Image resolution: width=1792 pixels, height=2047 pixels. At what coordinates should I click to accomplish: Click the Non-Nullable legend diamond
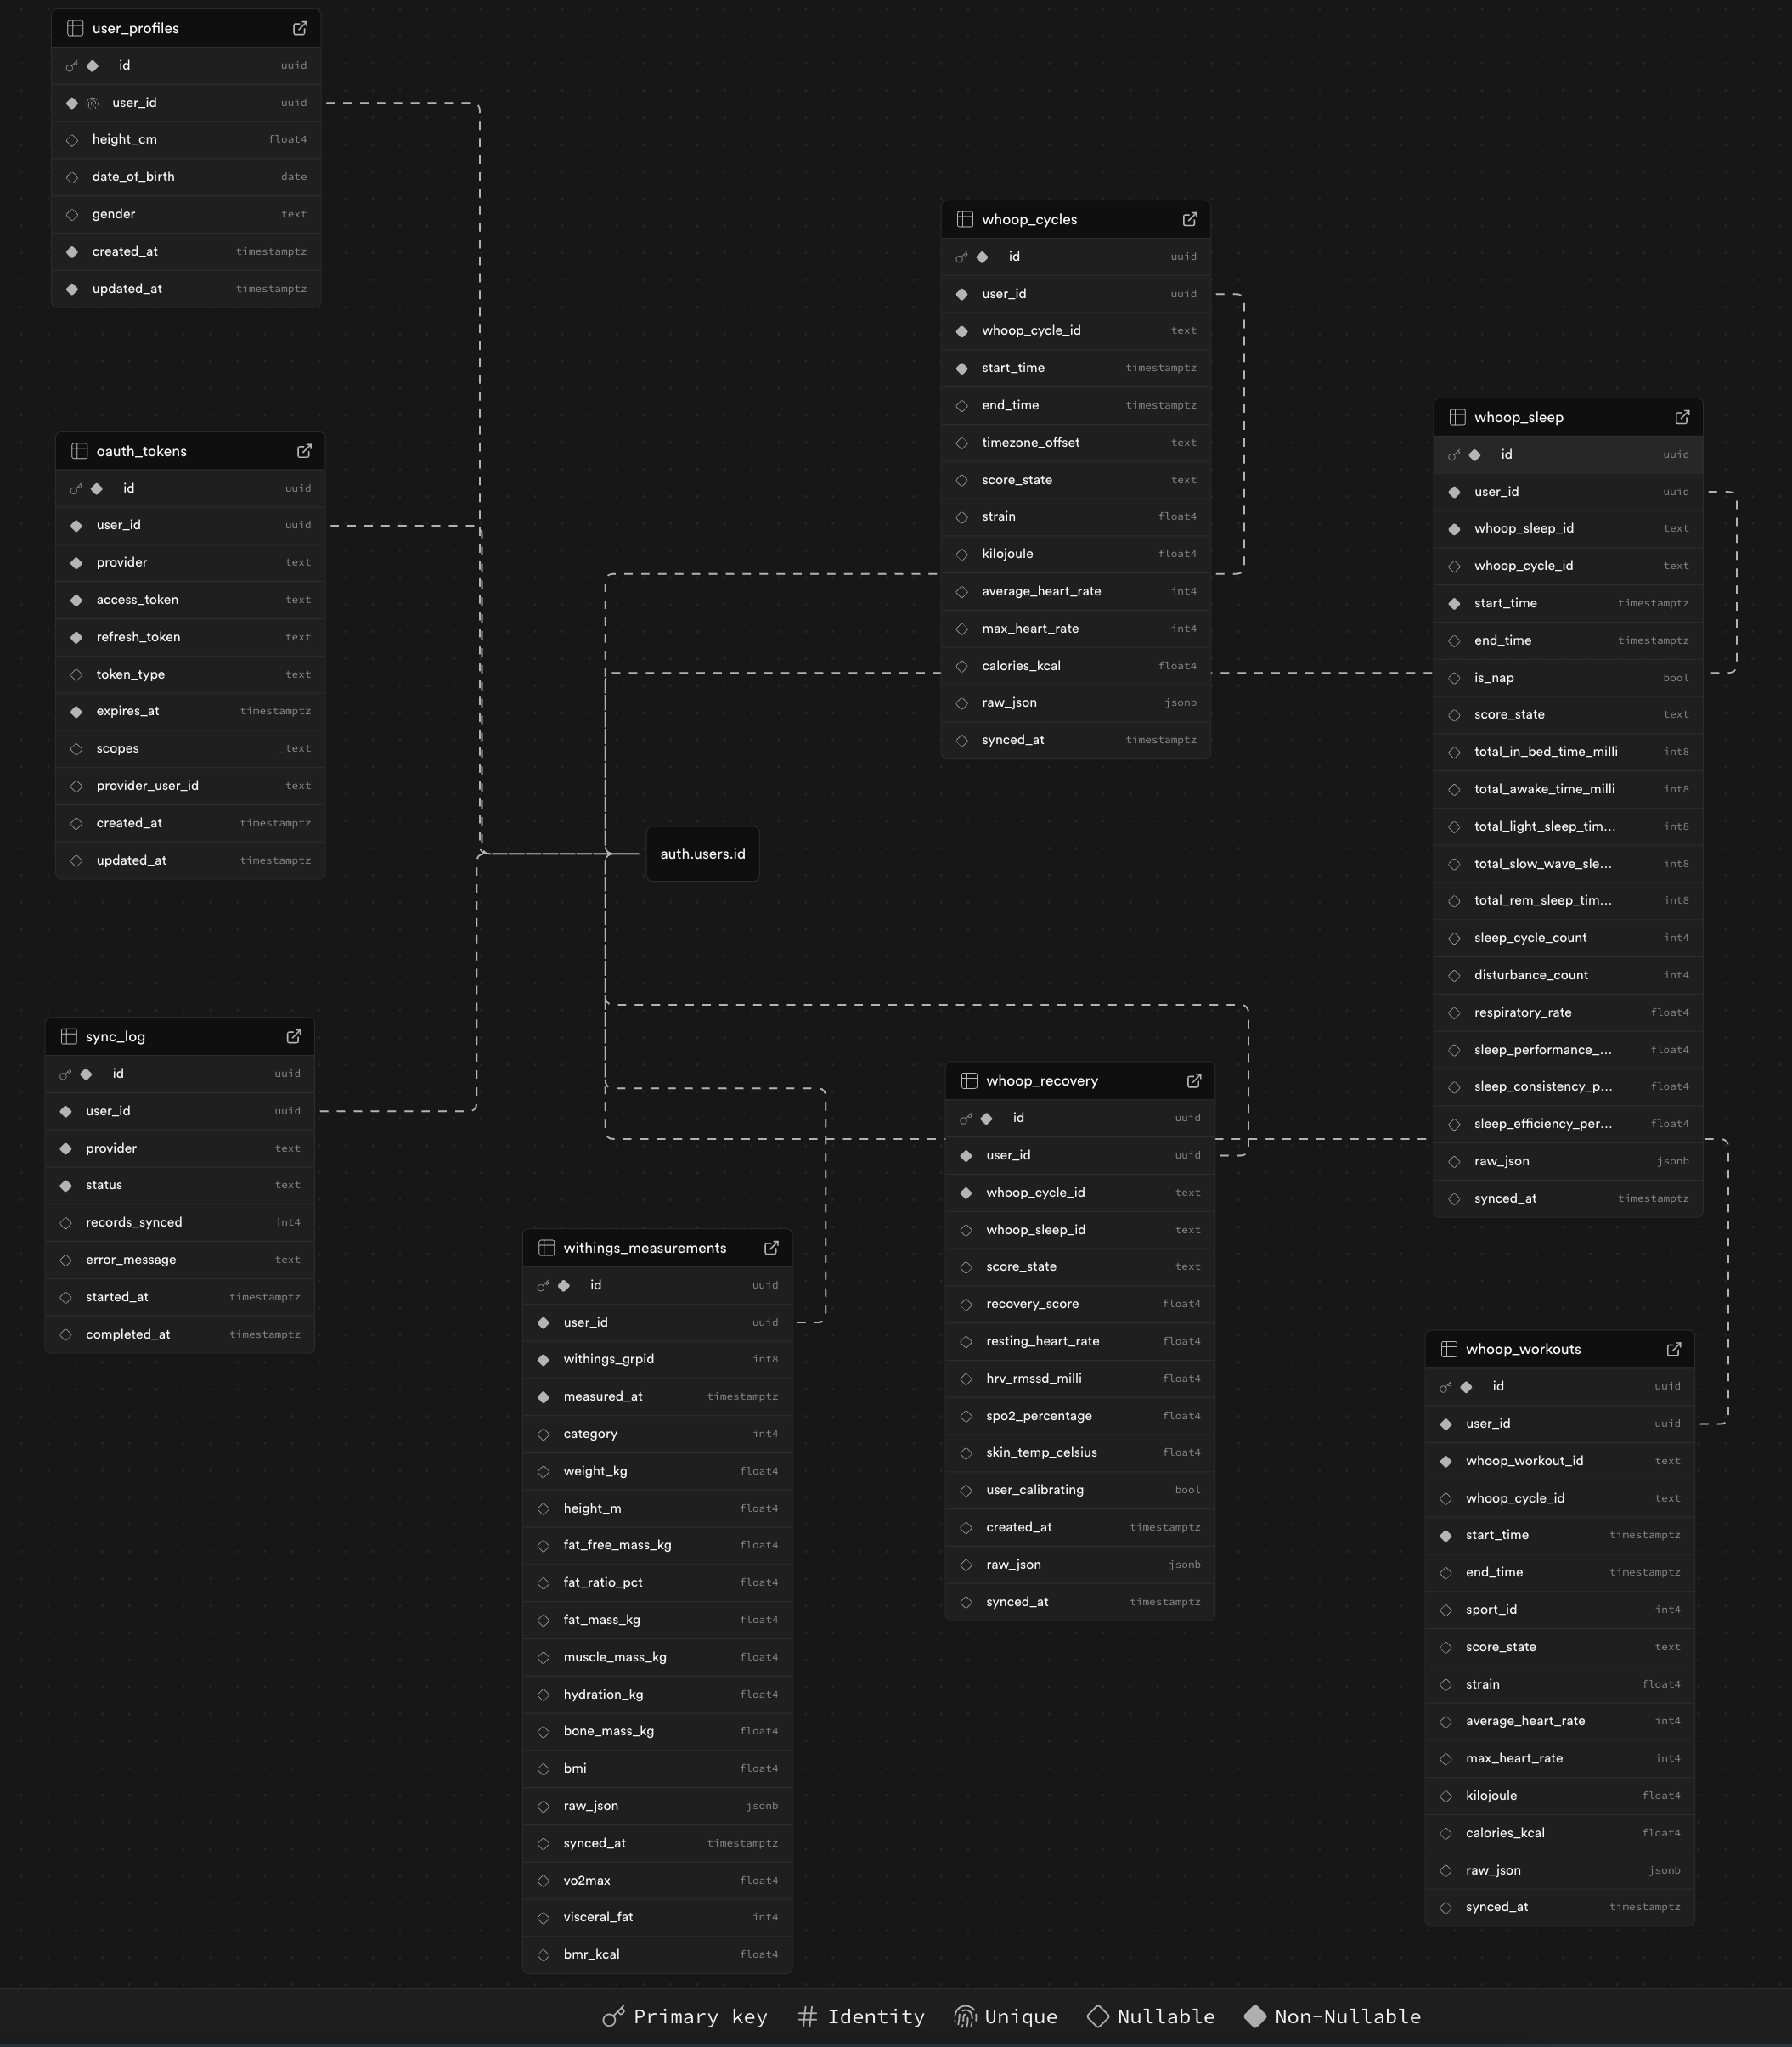(1255, 2016)
